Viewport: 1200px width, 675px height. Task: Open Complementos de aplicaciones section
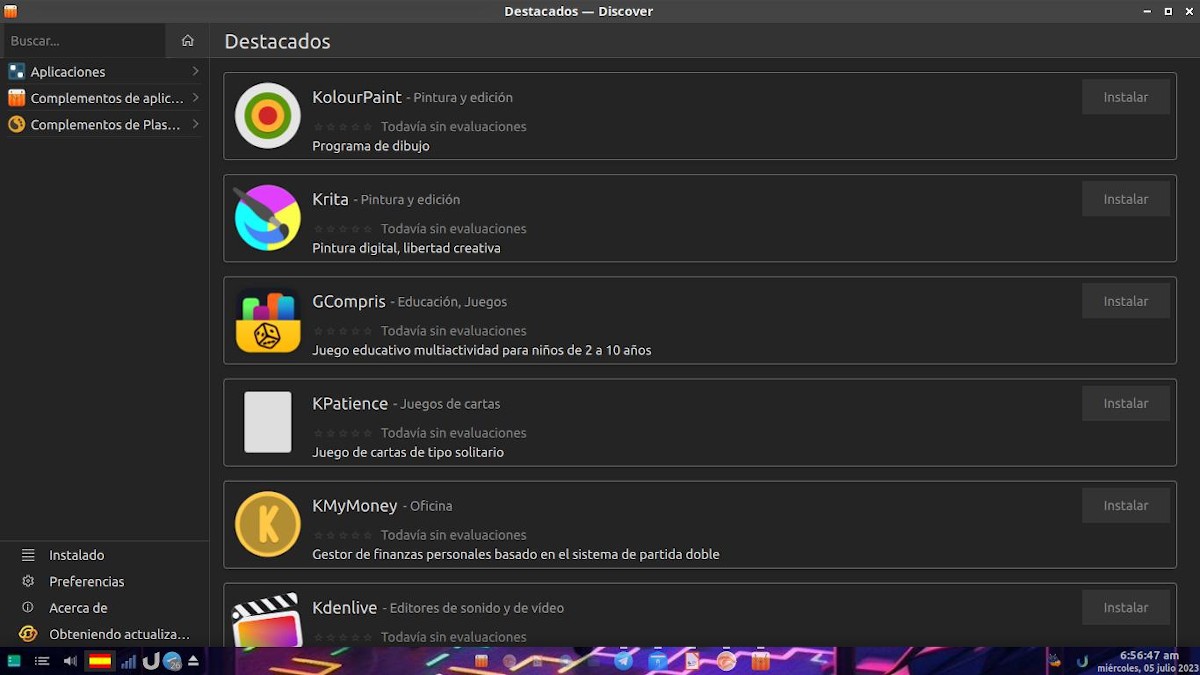point(104,98)
